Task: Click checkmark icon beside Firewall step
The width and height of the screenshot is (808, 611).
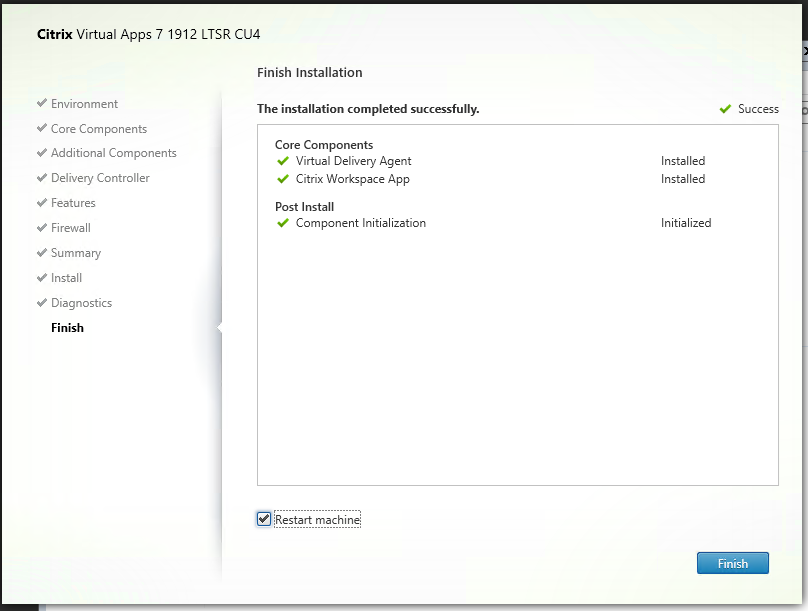Action: click(41, 228)
